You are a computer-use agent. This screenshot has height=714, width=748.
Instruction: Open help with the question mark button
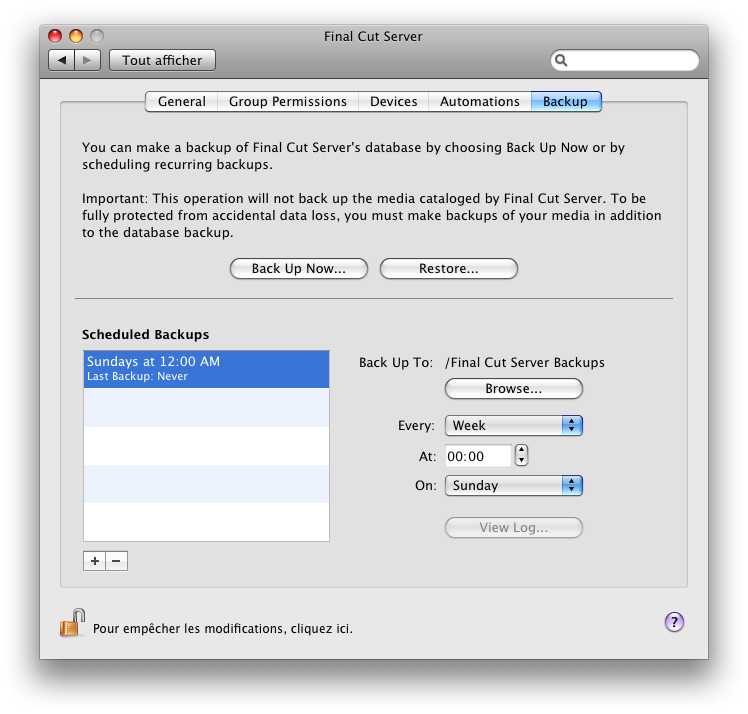(674, 622)
